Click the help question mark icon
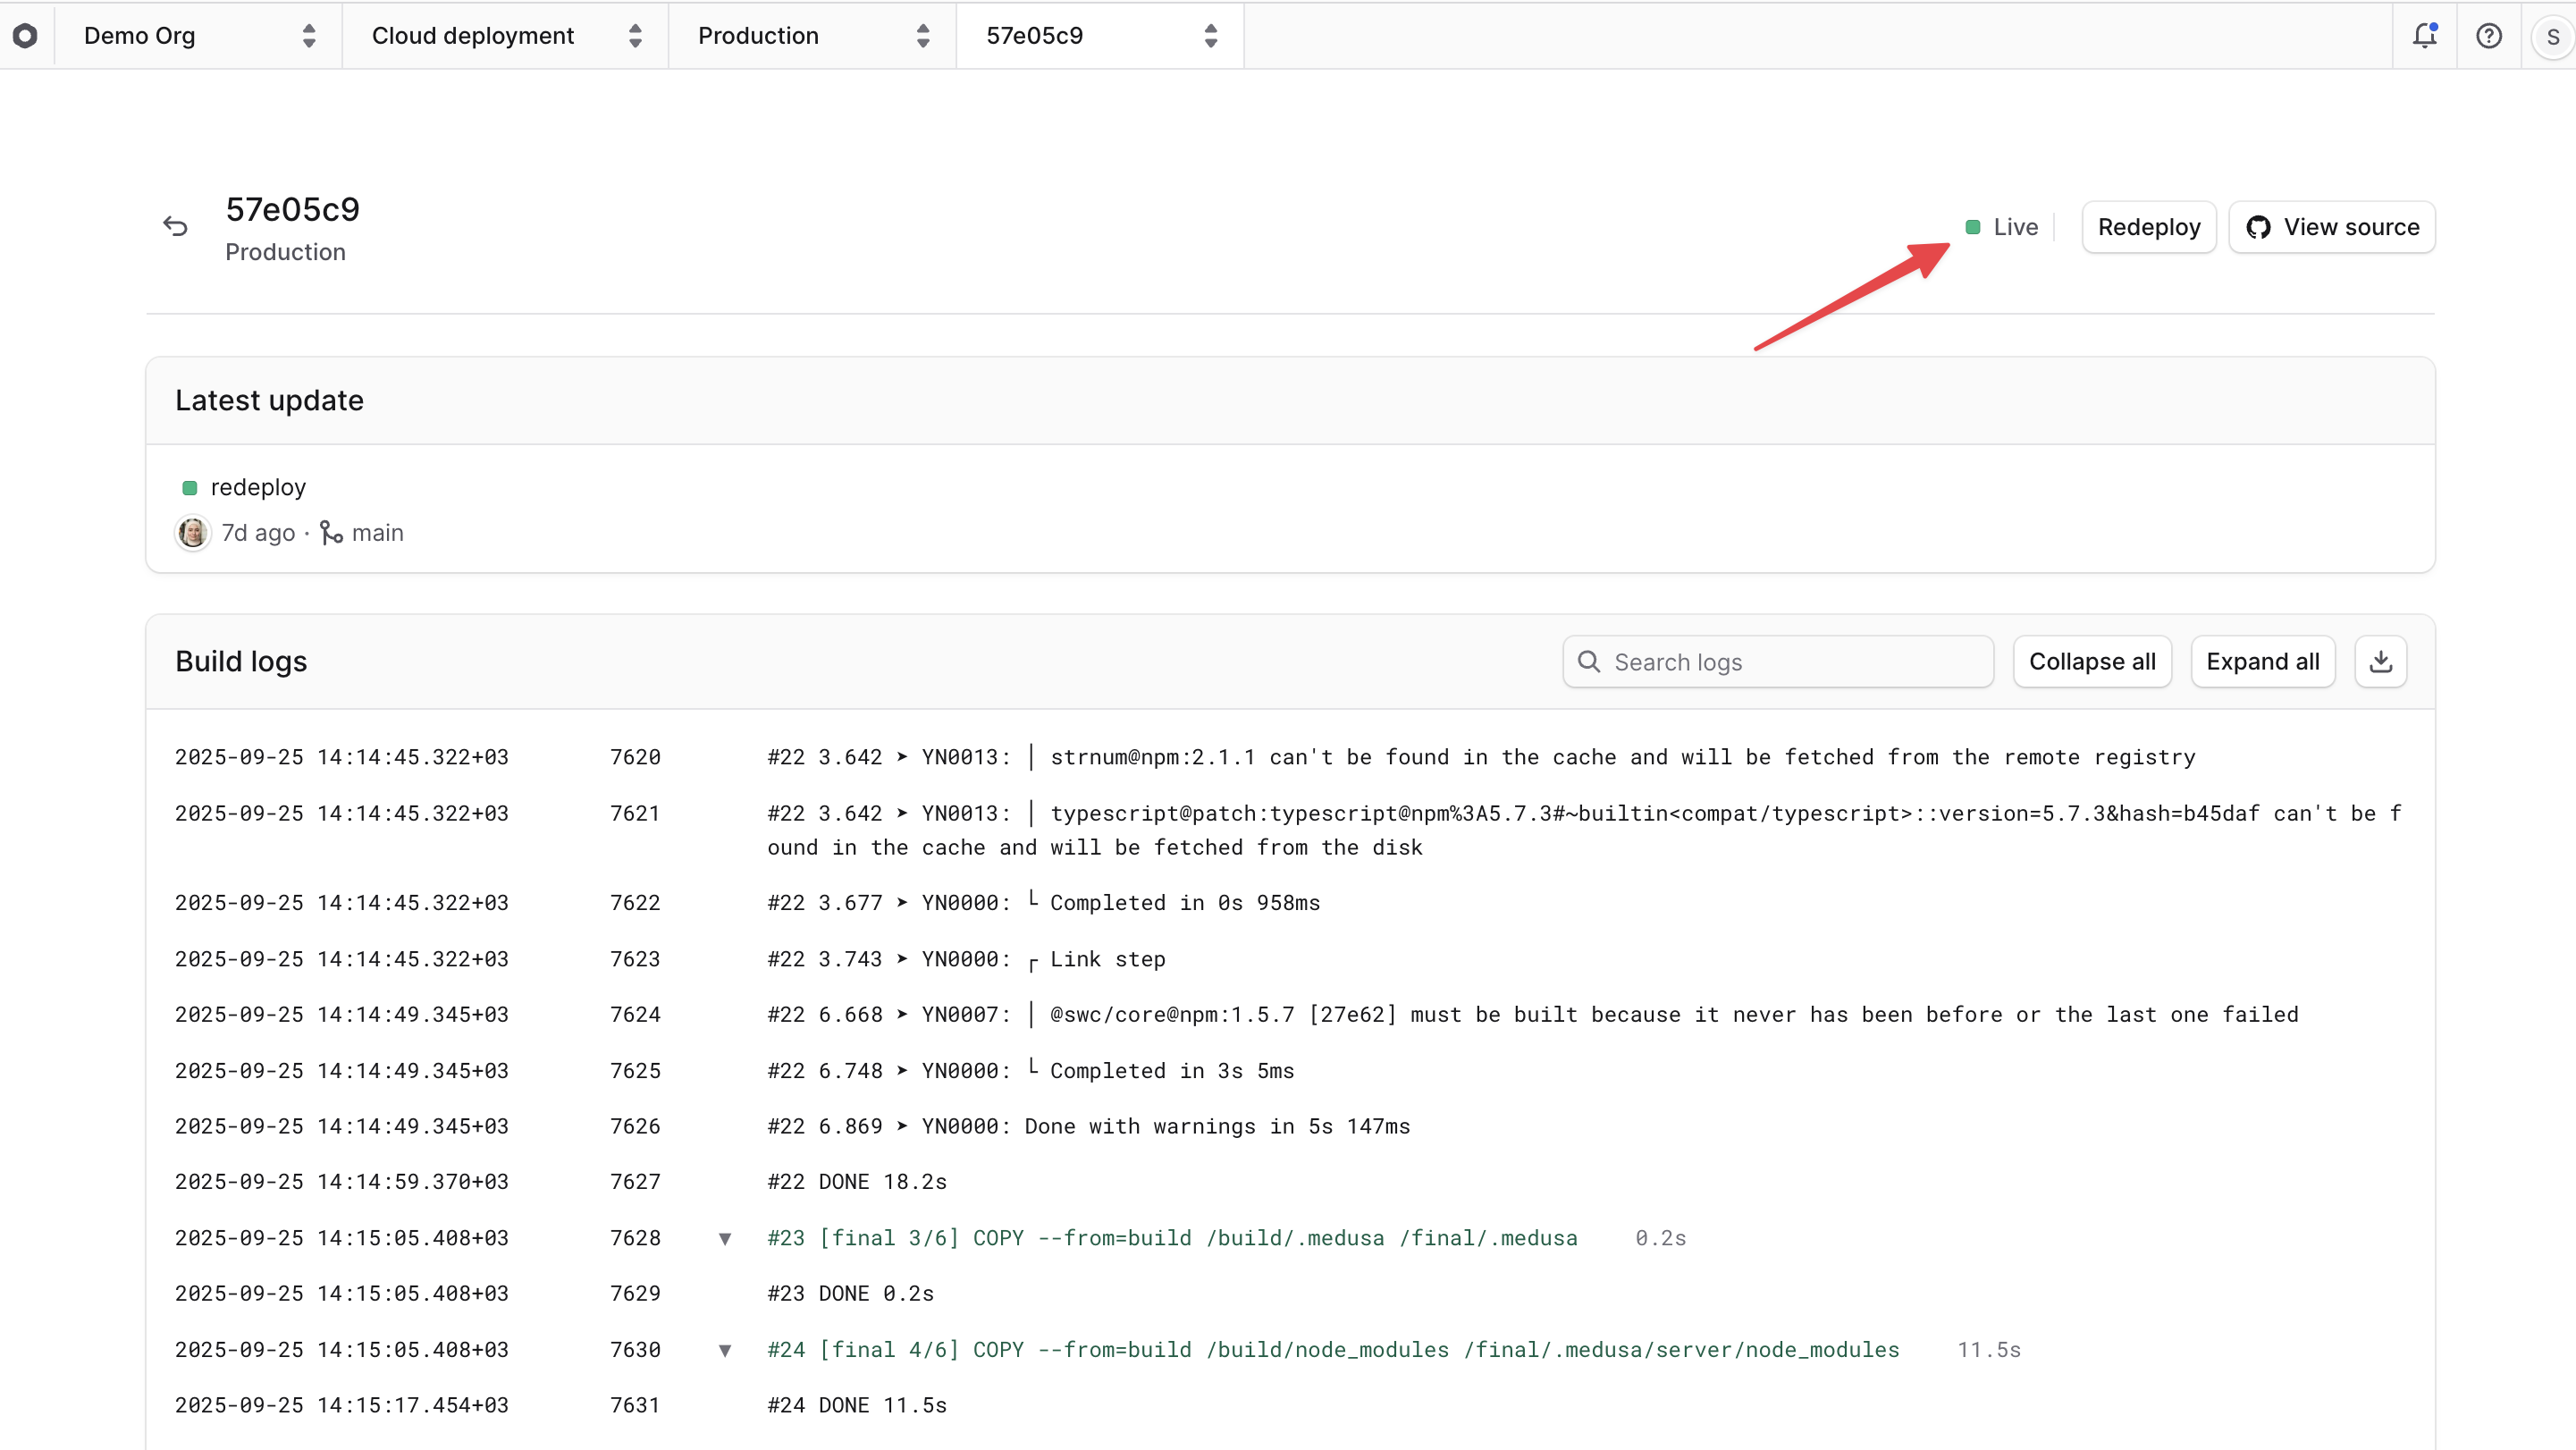2576x1450 pixels. tap(2488, 35)
